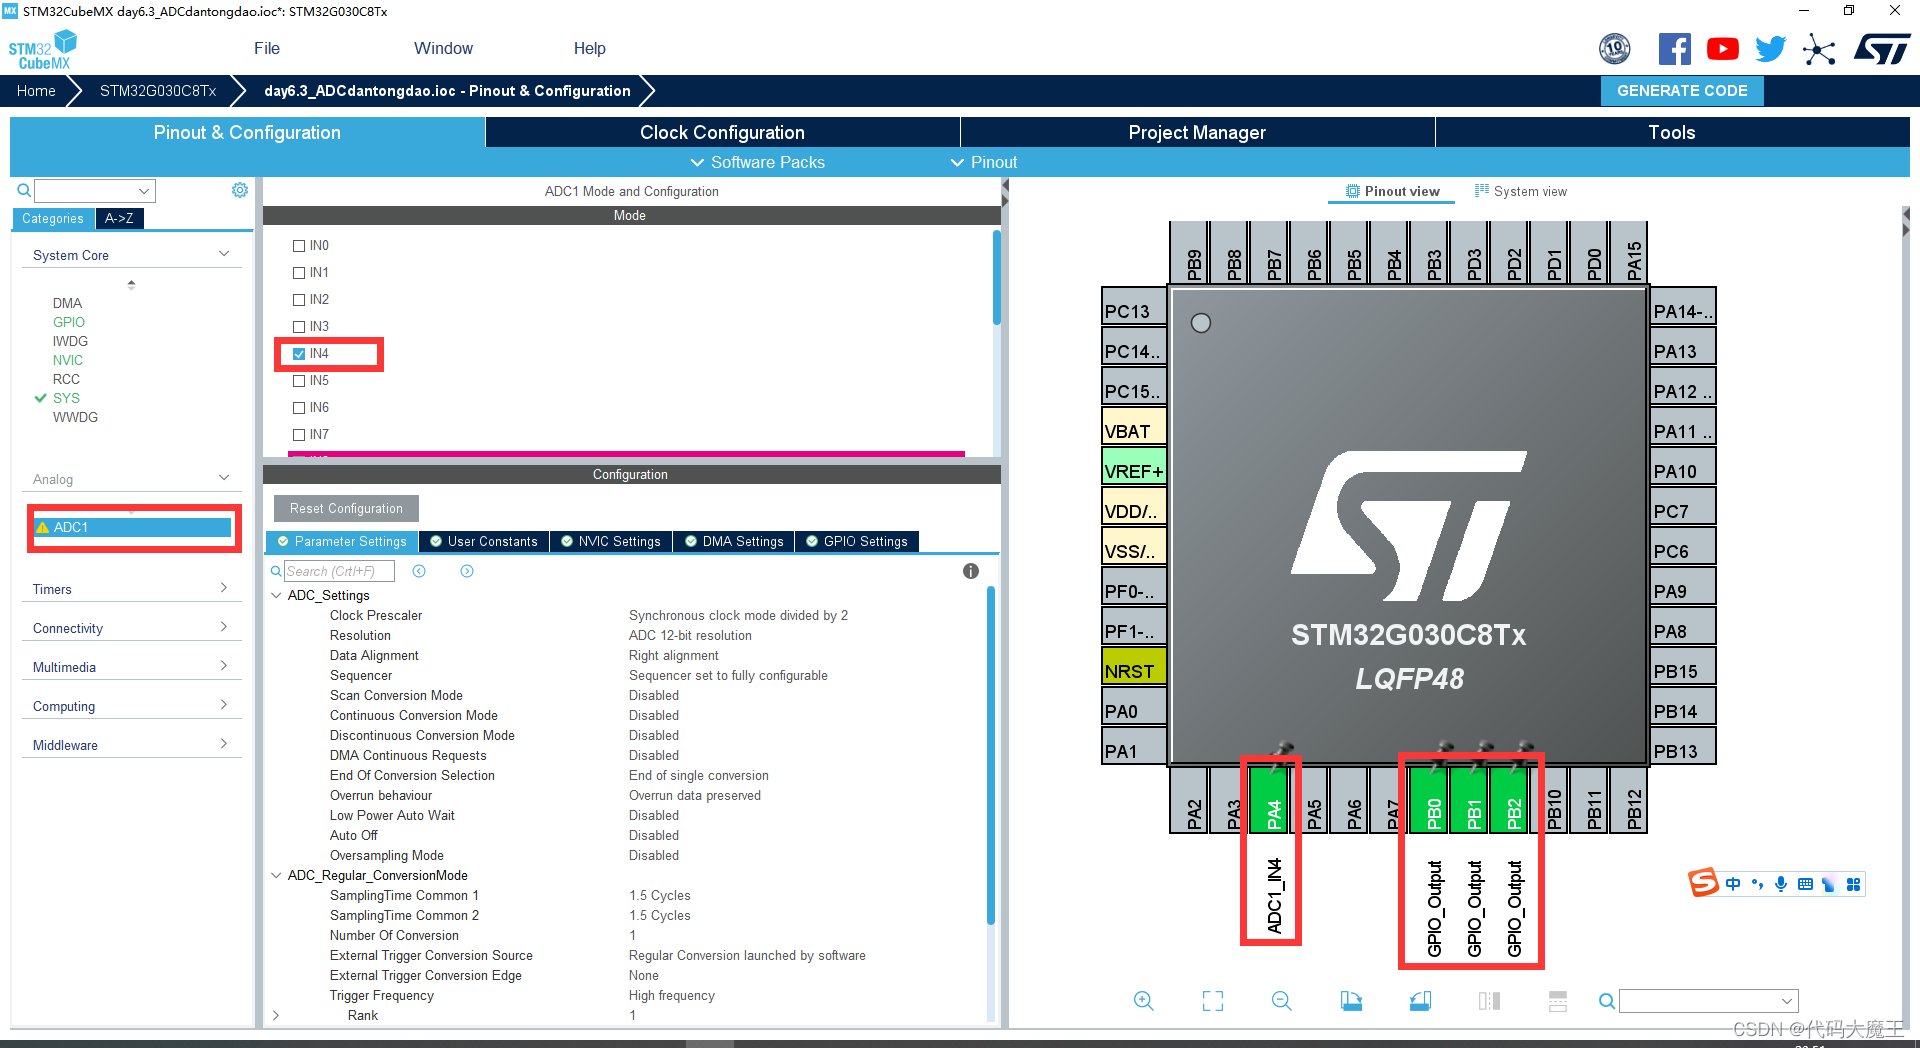Enable ADC channel IN1 checkbox
This screenshot has width=1920, height=1048.
299,273
